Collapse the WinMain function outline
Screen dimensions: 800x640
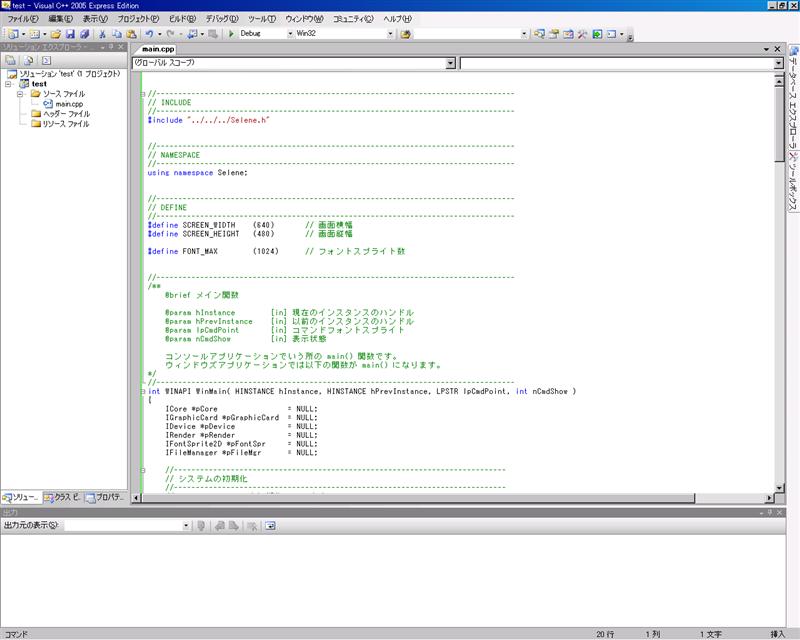pos(143,391)
